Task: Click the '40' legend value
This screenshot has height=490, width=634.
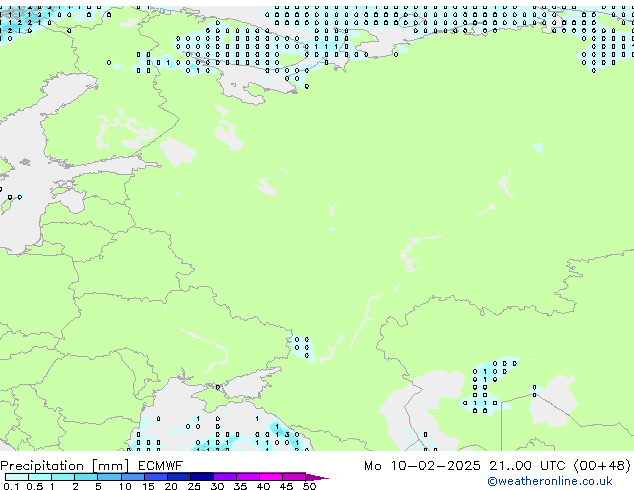Action: coord(263,486)
